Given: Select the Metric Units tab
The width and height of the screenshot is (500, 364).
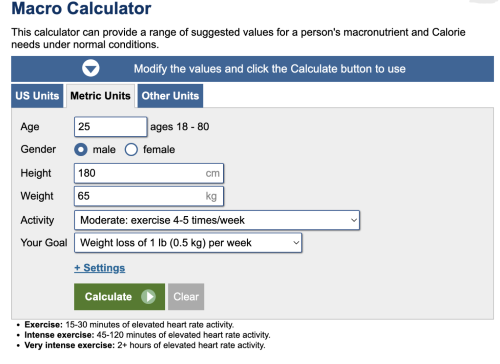Looking at the screenshot, I should click(100, 96).
